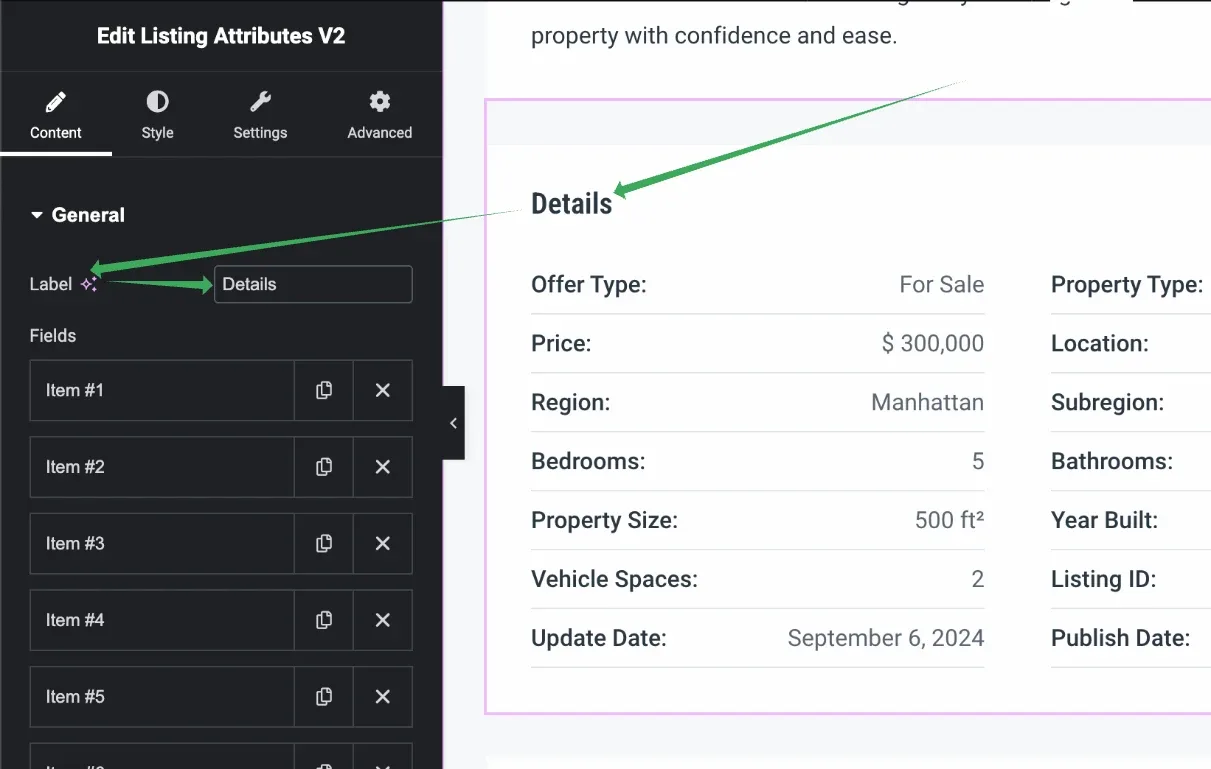This screenshot has width=1211, height=769.
Task: Go to the Advanced tab
Action: [x=379, y=115]
